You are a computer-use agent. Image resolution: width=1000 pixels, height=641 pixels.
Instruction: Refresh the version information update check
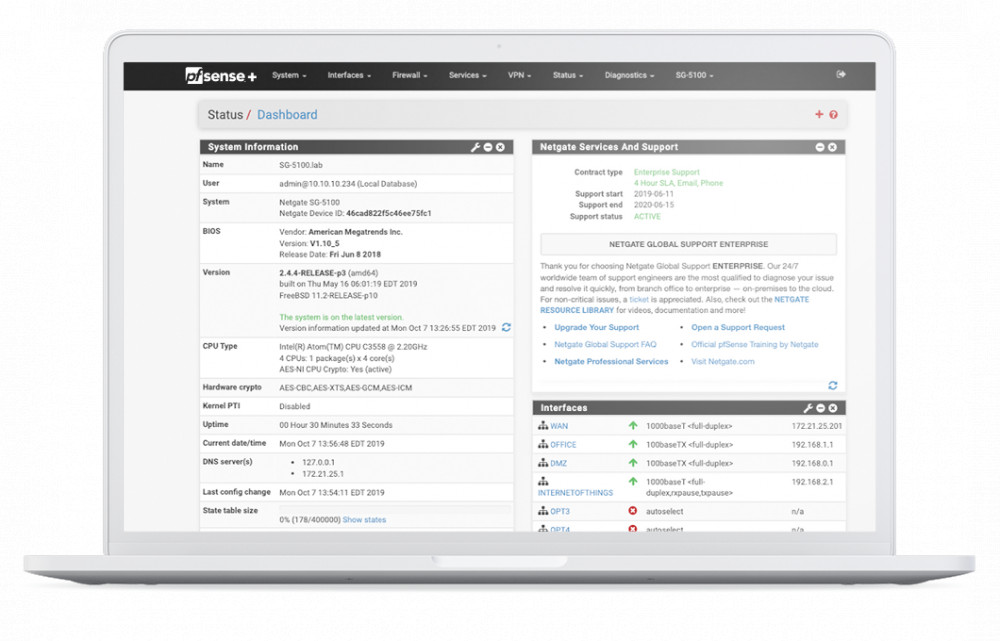506,328
